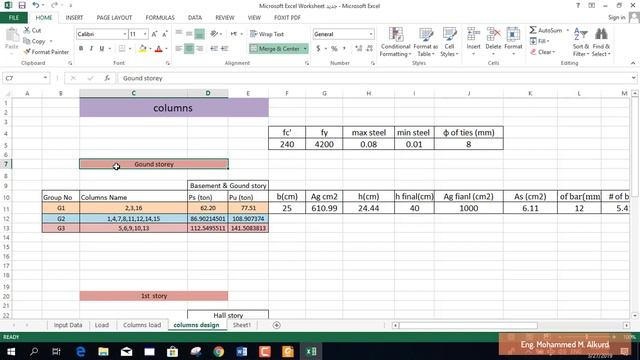This screenshot has width=640, height=360.
Task: Apply percent style
Action: point(334,49)
